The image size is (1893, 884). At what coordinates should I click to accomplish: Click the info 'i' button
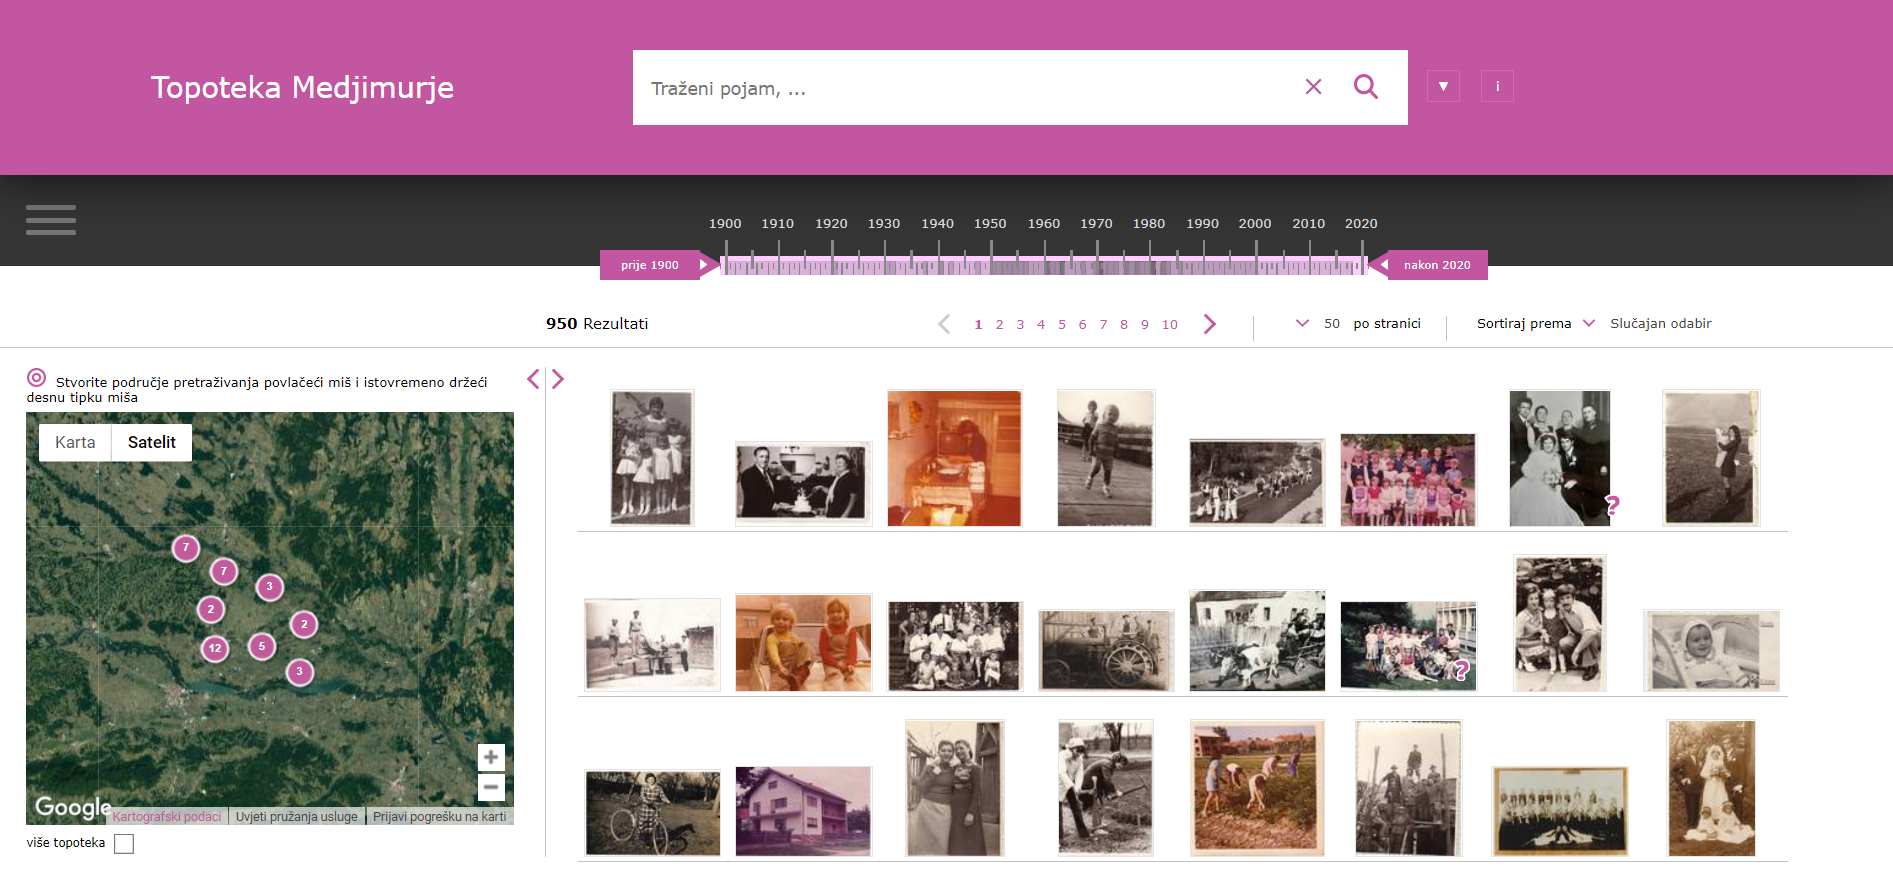1496,87
